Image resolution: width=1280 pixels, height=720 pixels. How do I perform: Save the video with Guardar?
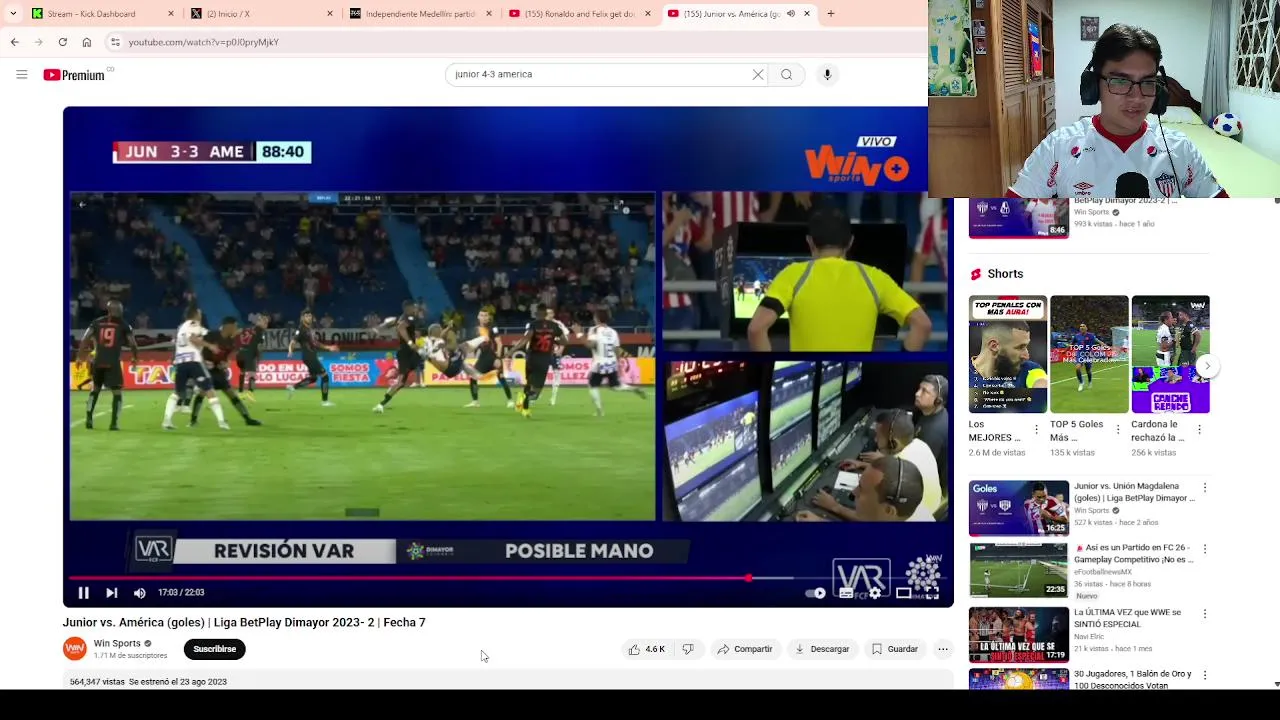click(x=894, y=649)
